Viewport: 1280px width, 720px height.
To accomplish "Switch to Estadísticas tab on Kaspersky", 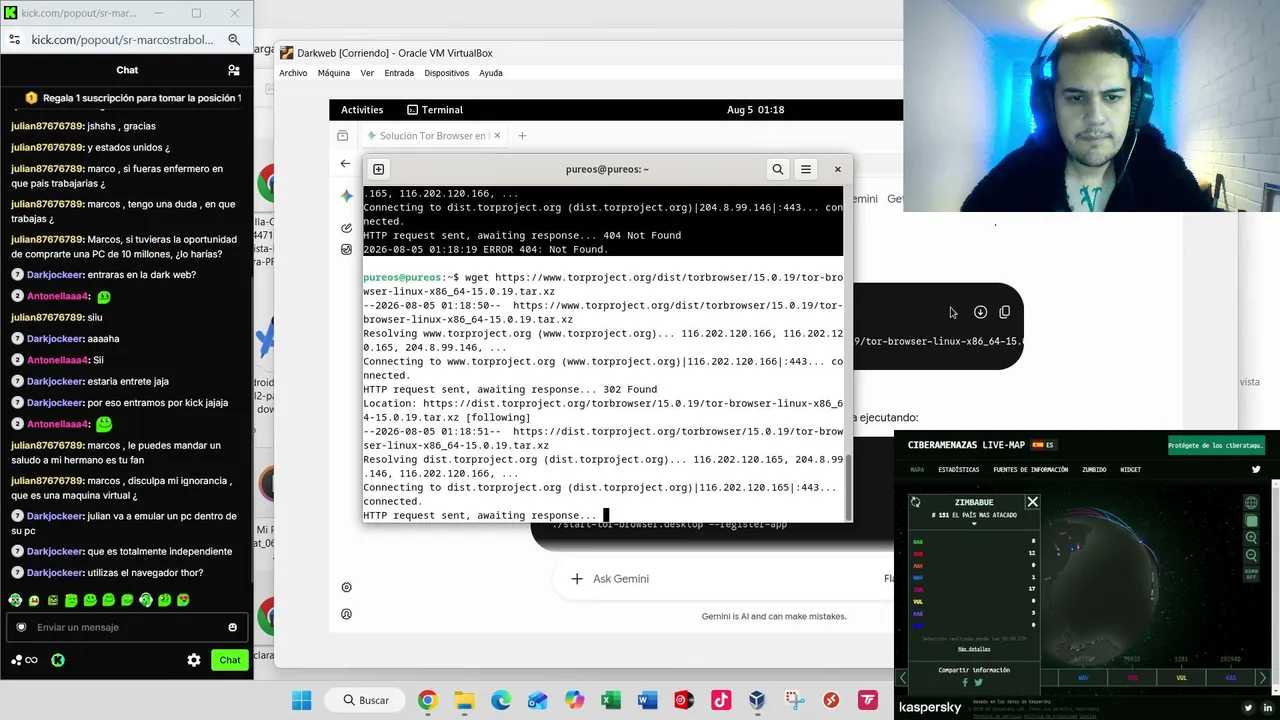I will (x=959, y=469).
